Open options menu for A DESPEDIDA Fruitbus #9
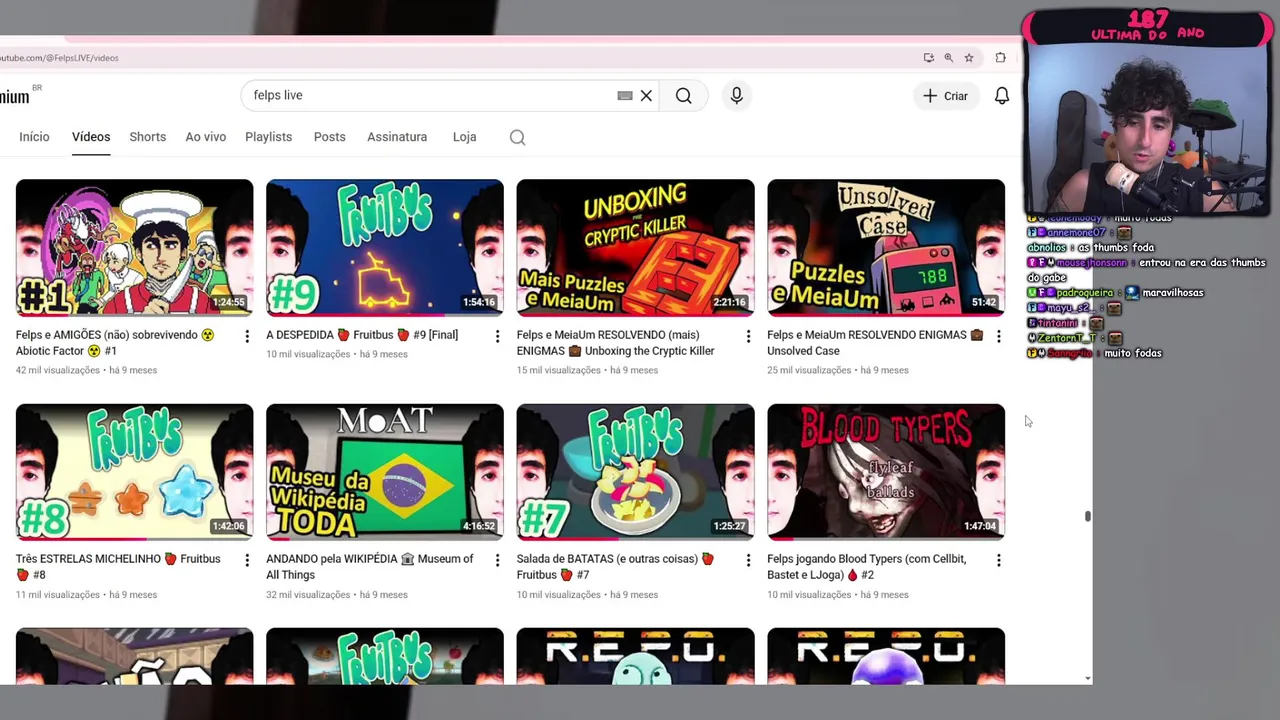1280x720 pixels. pos(497,337)
